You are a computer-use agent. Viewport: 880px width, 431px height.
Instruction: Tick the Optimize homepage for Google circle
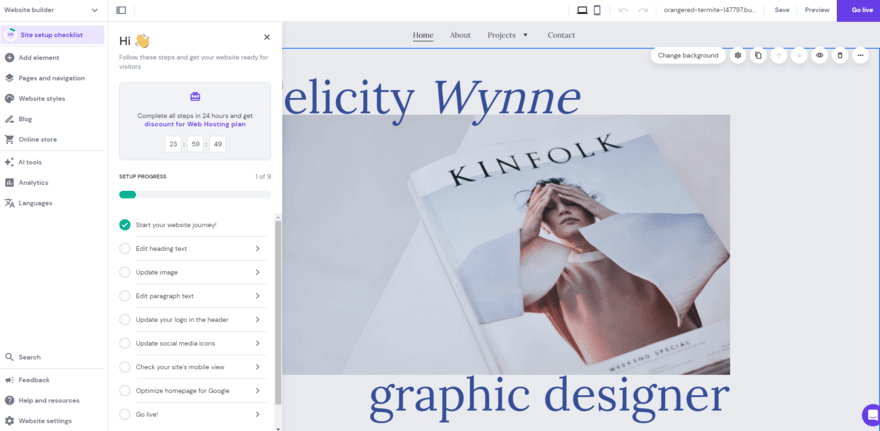[x=125, y=391]
